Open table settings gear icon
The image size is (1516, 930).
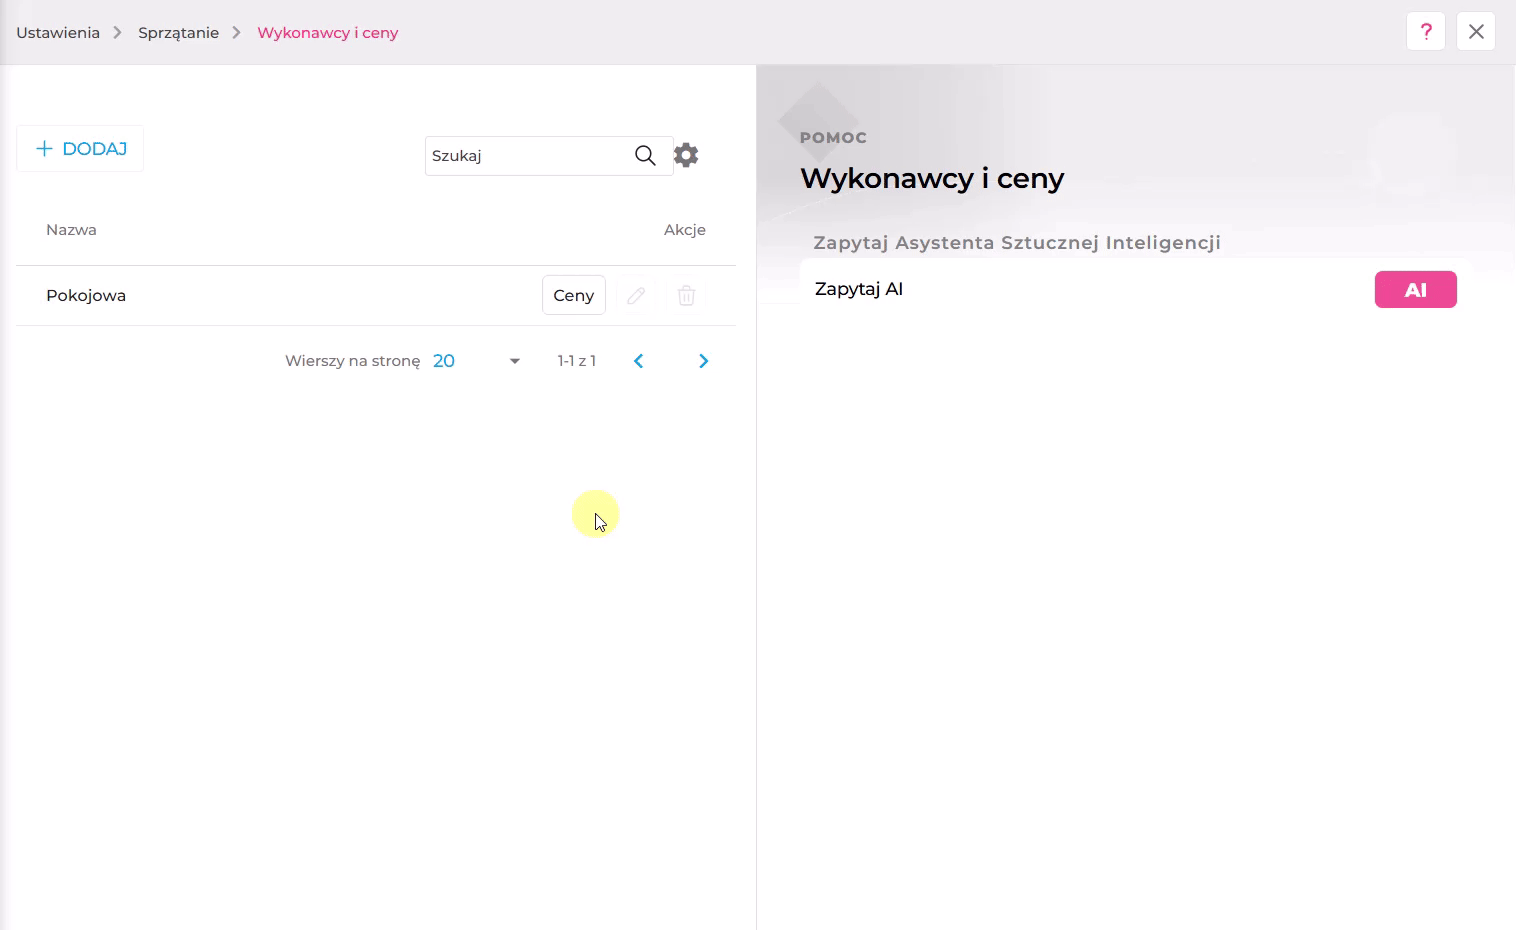point(686,155)
